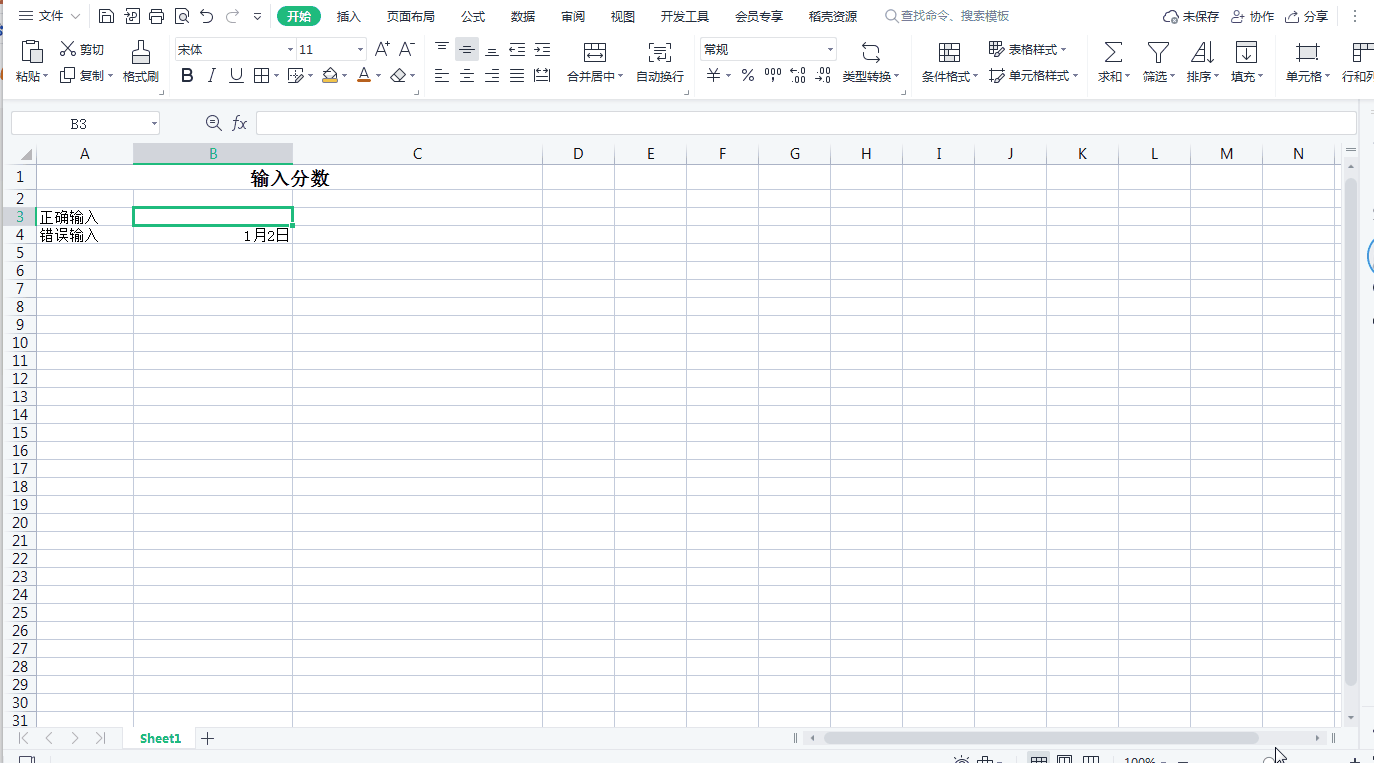The image size is (1374, 763).
Task: Click the search command box 查找命令
Action: point(948,16)
